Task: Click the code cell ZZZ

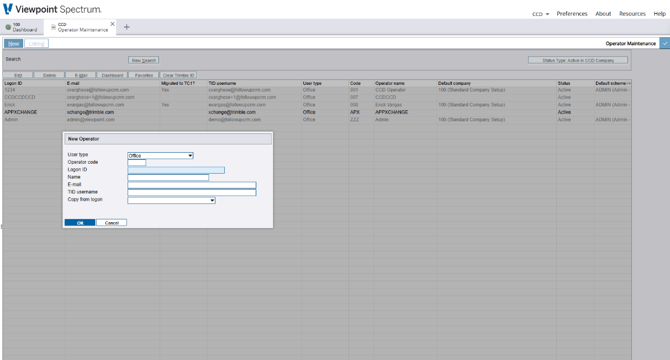Action: pyautogui.click(x=361, y=120)
